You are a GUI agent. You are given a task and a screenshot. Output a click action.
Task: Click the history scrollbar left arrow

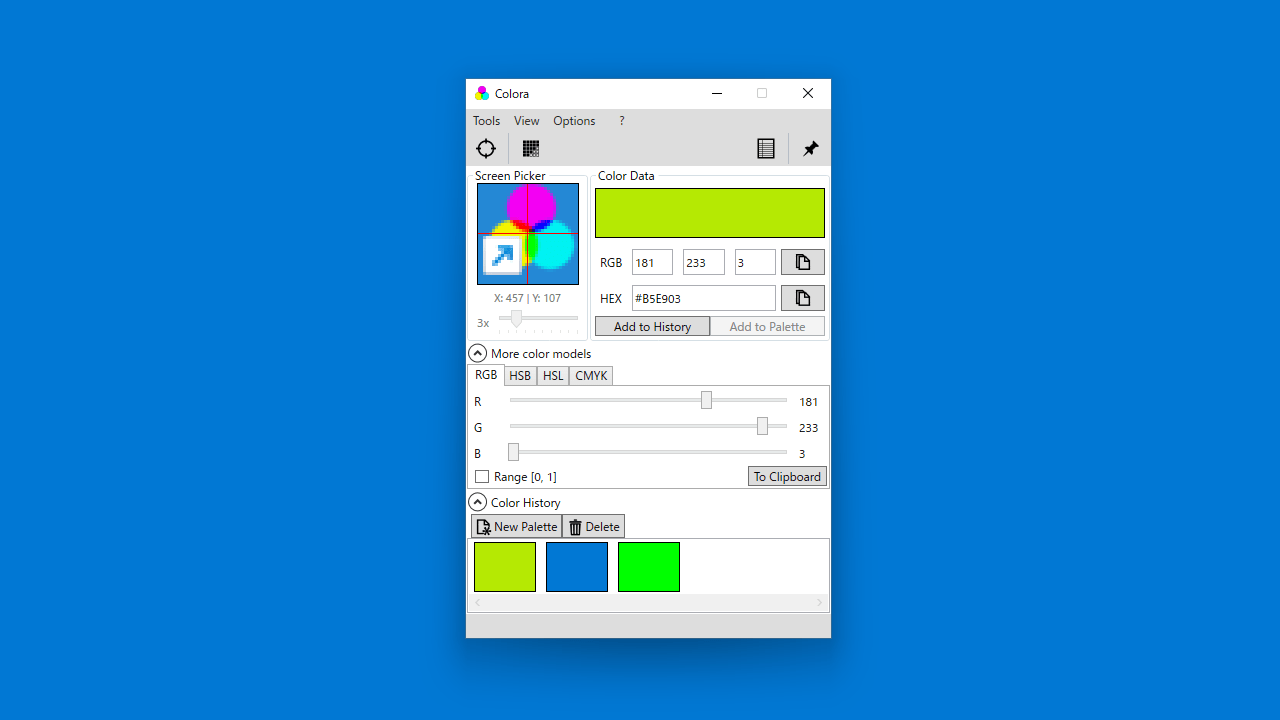point(478,603)
